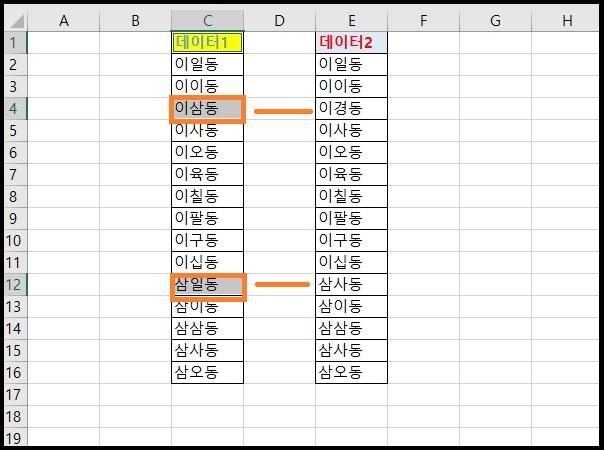Select row 12 header
This screenshot has width=604, height=450.
point(15,284)
